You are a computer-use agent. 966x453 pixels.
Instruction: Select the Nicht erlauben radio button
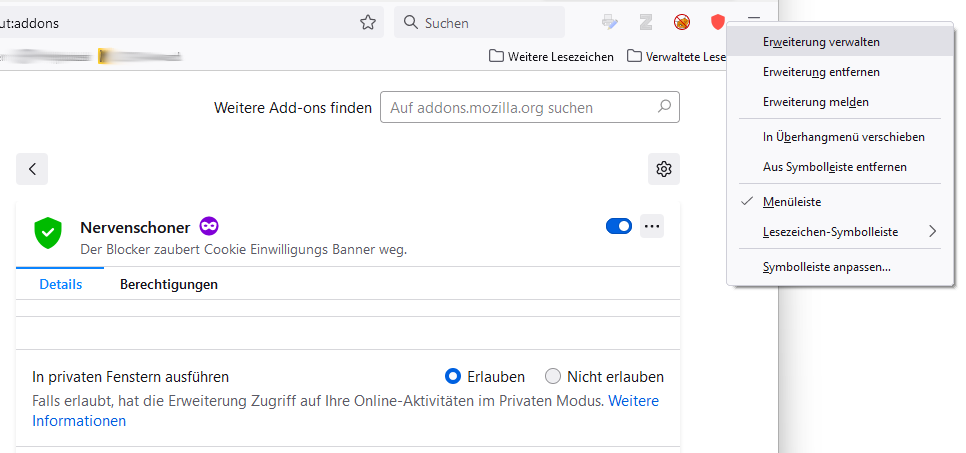click(553, 376)
